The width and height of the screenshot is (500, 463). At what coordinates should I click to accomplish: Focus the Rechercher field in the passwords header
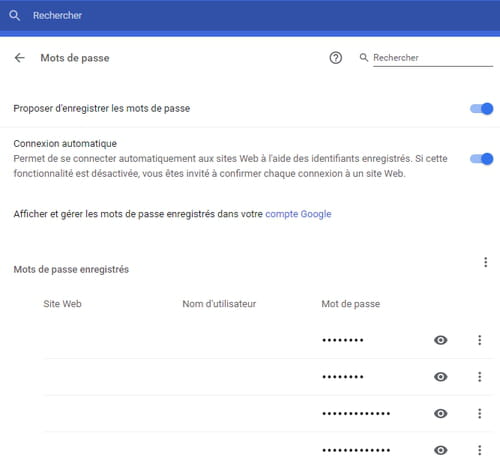click(x=433, y=58)
